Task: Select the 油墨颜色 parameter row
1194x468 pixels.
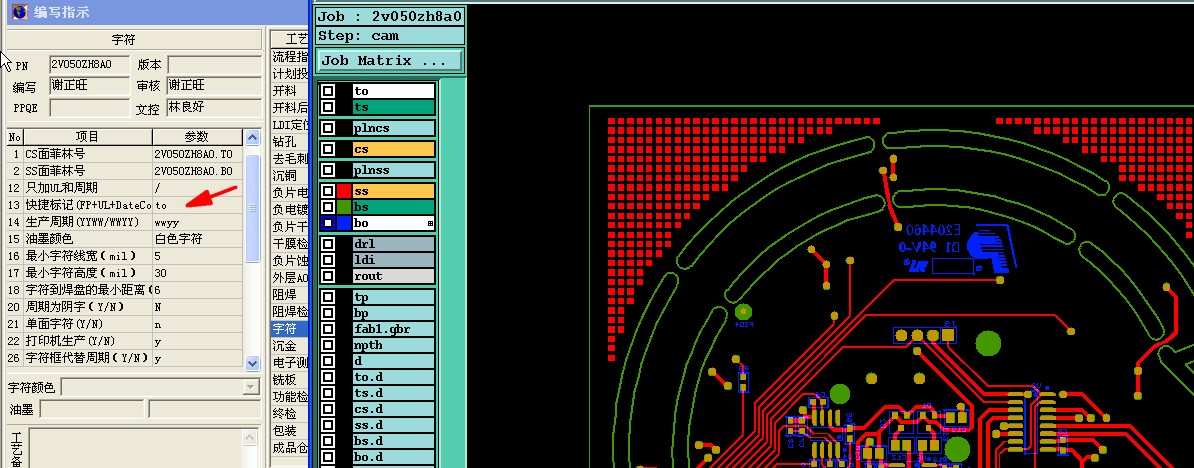Action: coord(125,239)
